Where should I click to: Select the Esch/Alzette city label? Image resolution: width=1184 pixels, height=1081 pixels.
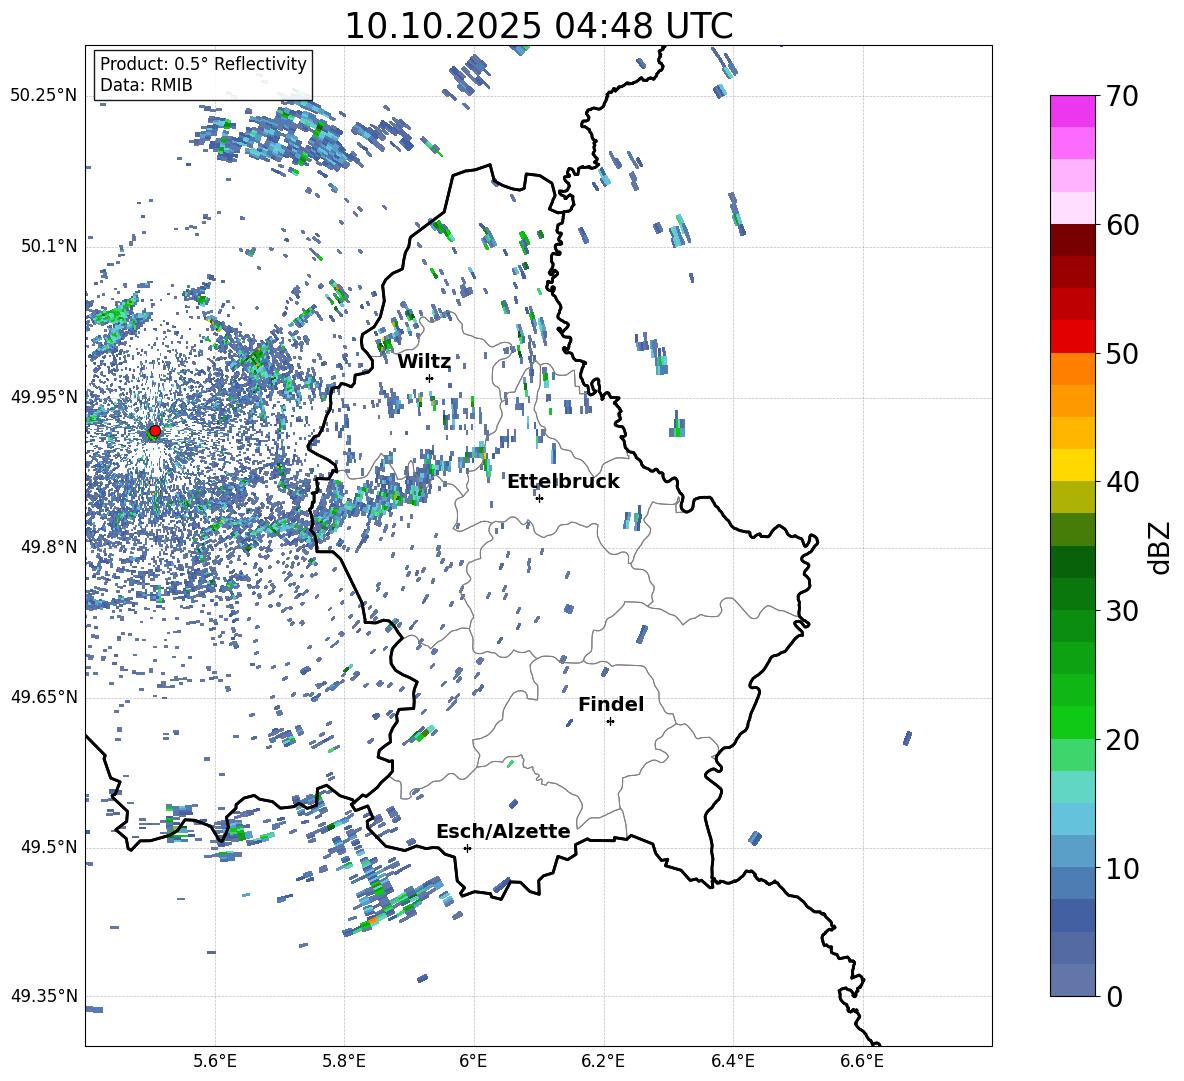coord(503,831)
